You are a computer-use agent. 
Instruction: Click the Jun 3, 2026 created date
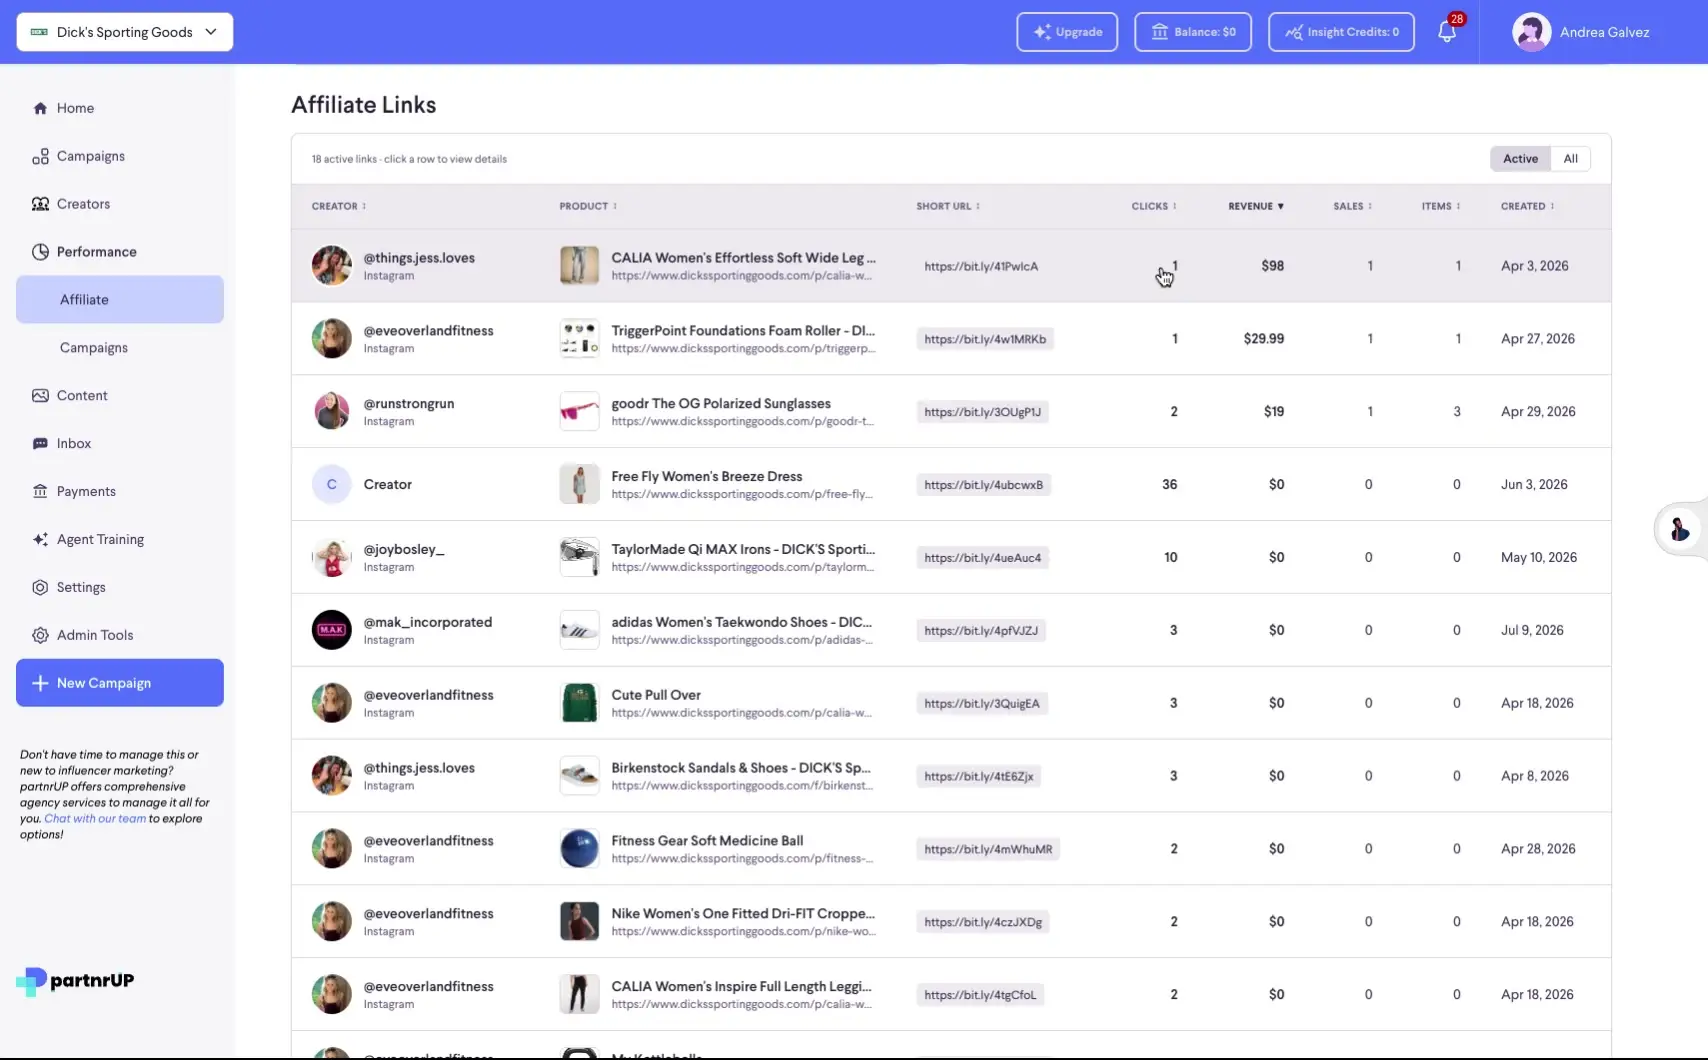pyautogui.click(x=1534, y=485)
